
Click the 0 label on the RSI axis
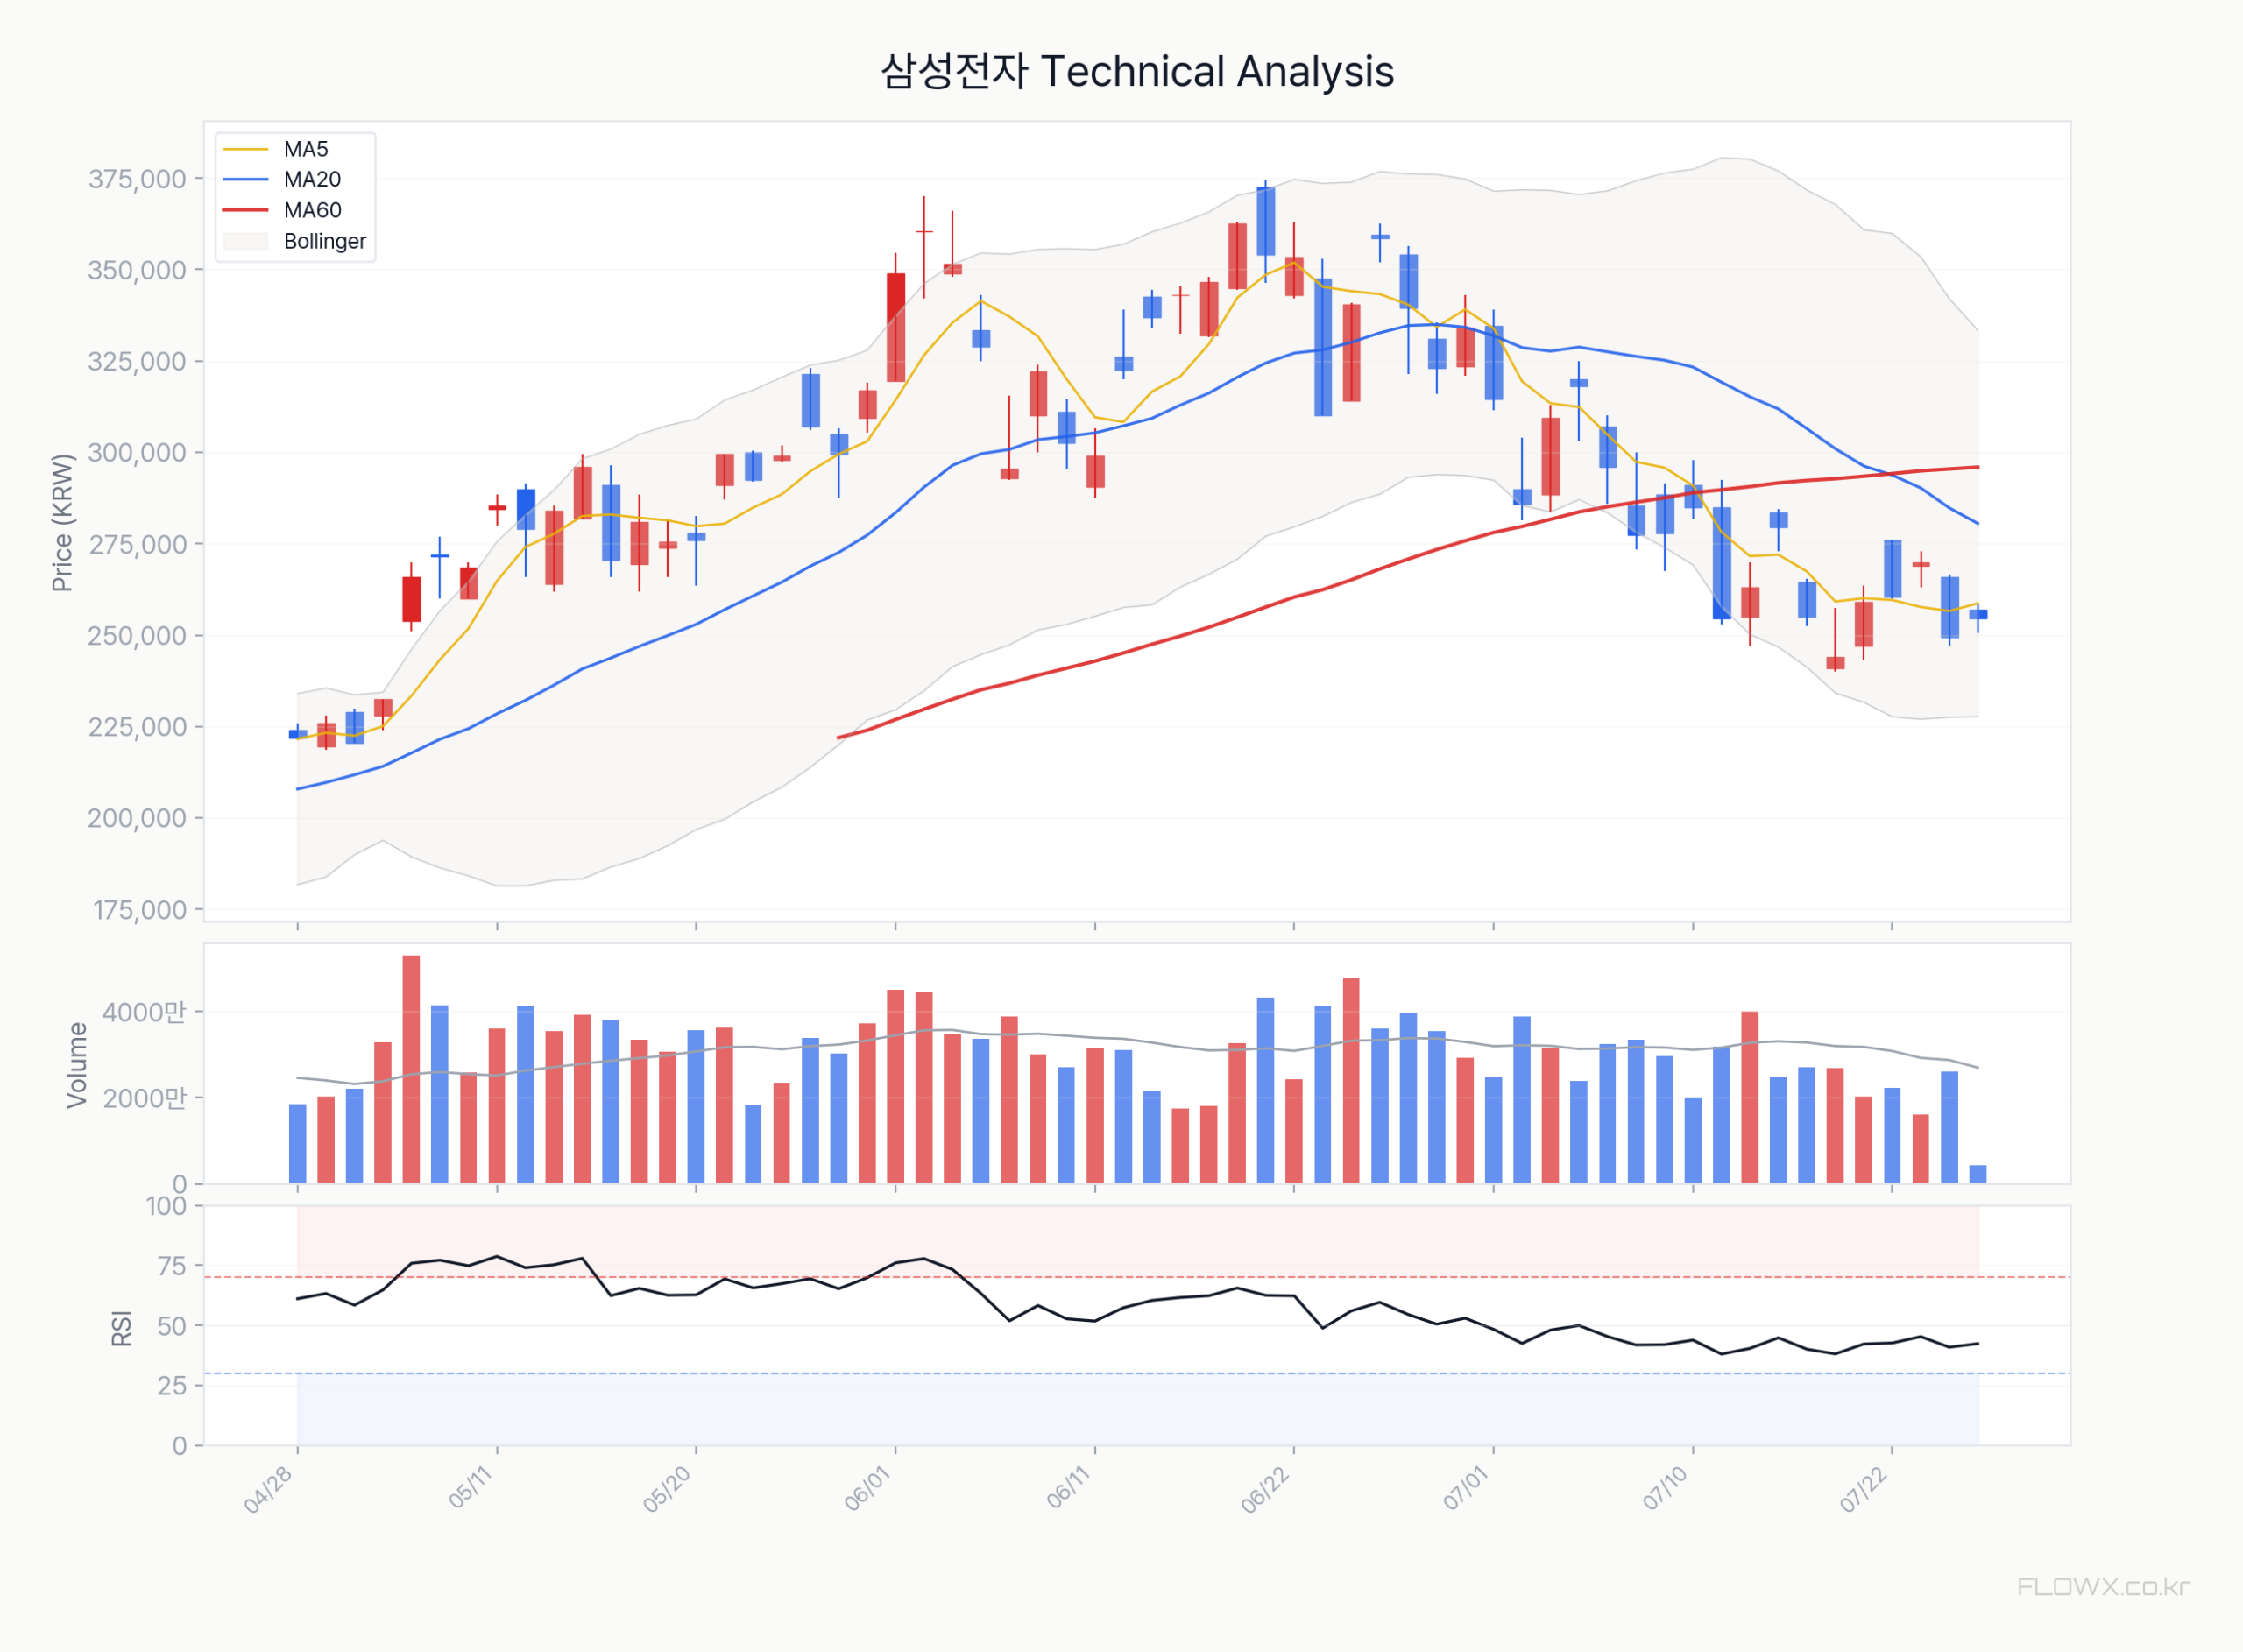[180, 1446]
